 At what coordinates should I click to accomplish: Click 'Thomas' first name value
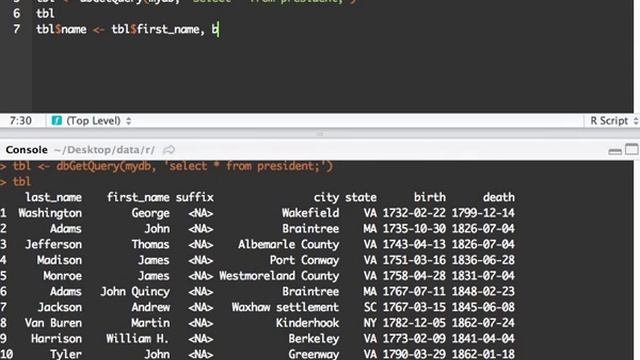(x=150, y=244)
